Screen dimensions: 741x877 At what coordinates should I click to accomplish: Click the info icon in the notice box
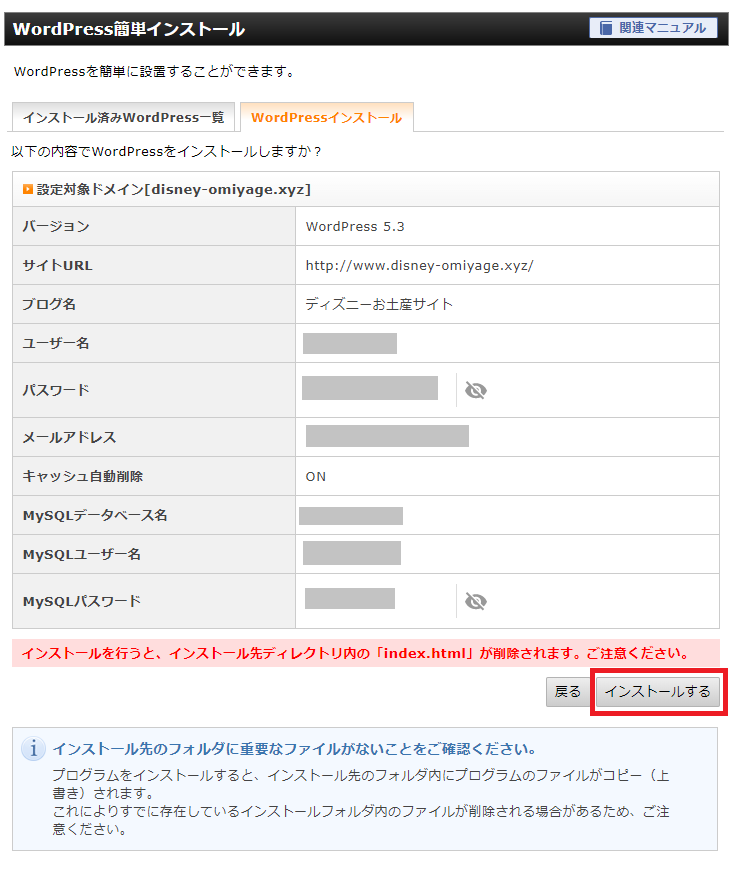click(34, 748)
